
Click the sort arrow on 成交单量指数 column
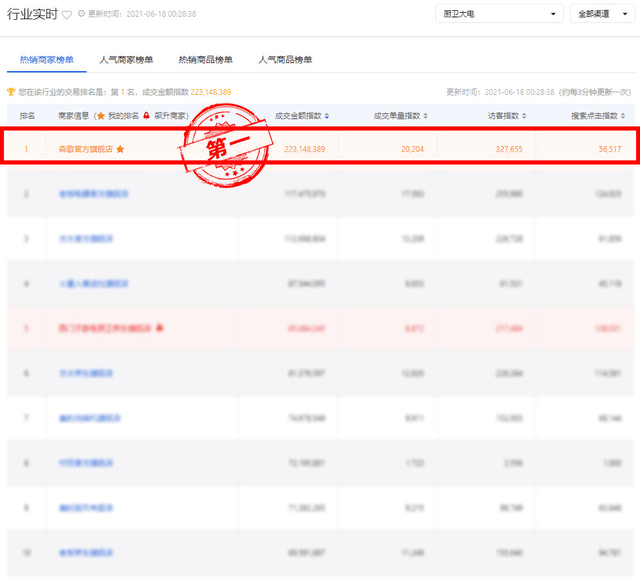click(428, 116)
